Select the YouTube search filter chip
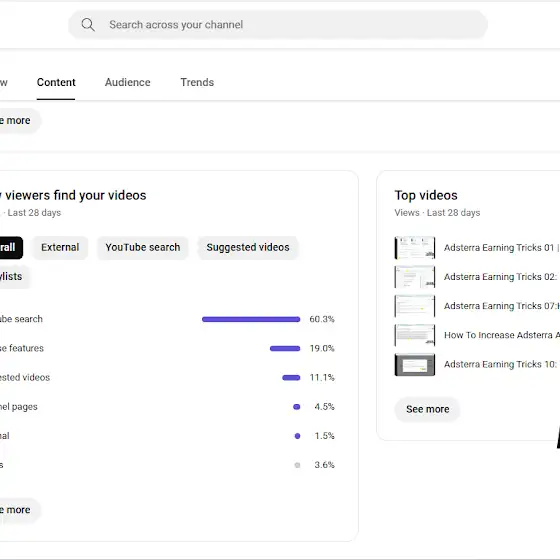 coord(142,248)
